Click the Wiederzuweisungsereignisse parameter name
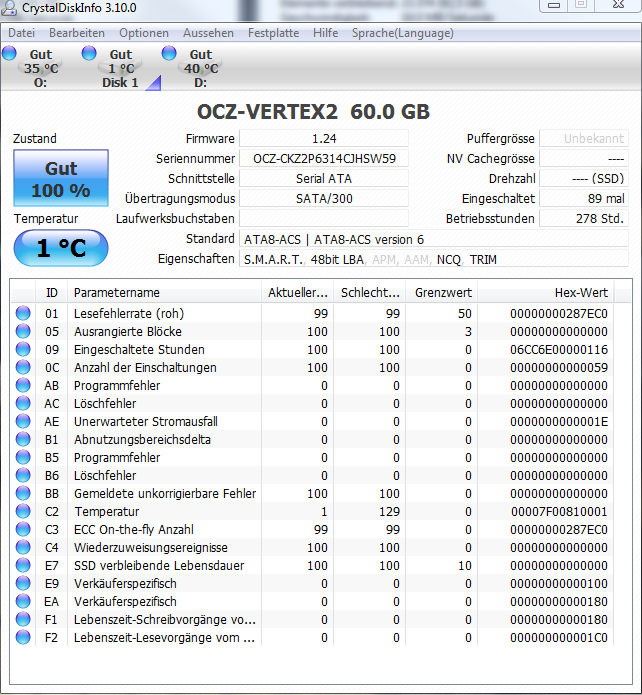Image resolution: width=642 pixels, height=695 pixels. [151, 547]
